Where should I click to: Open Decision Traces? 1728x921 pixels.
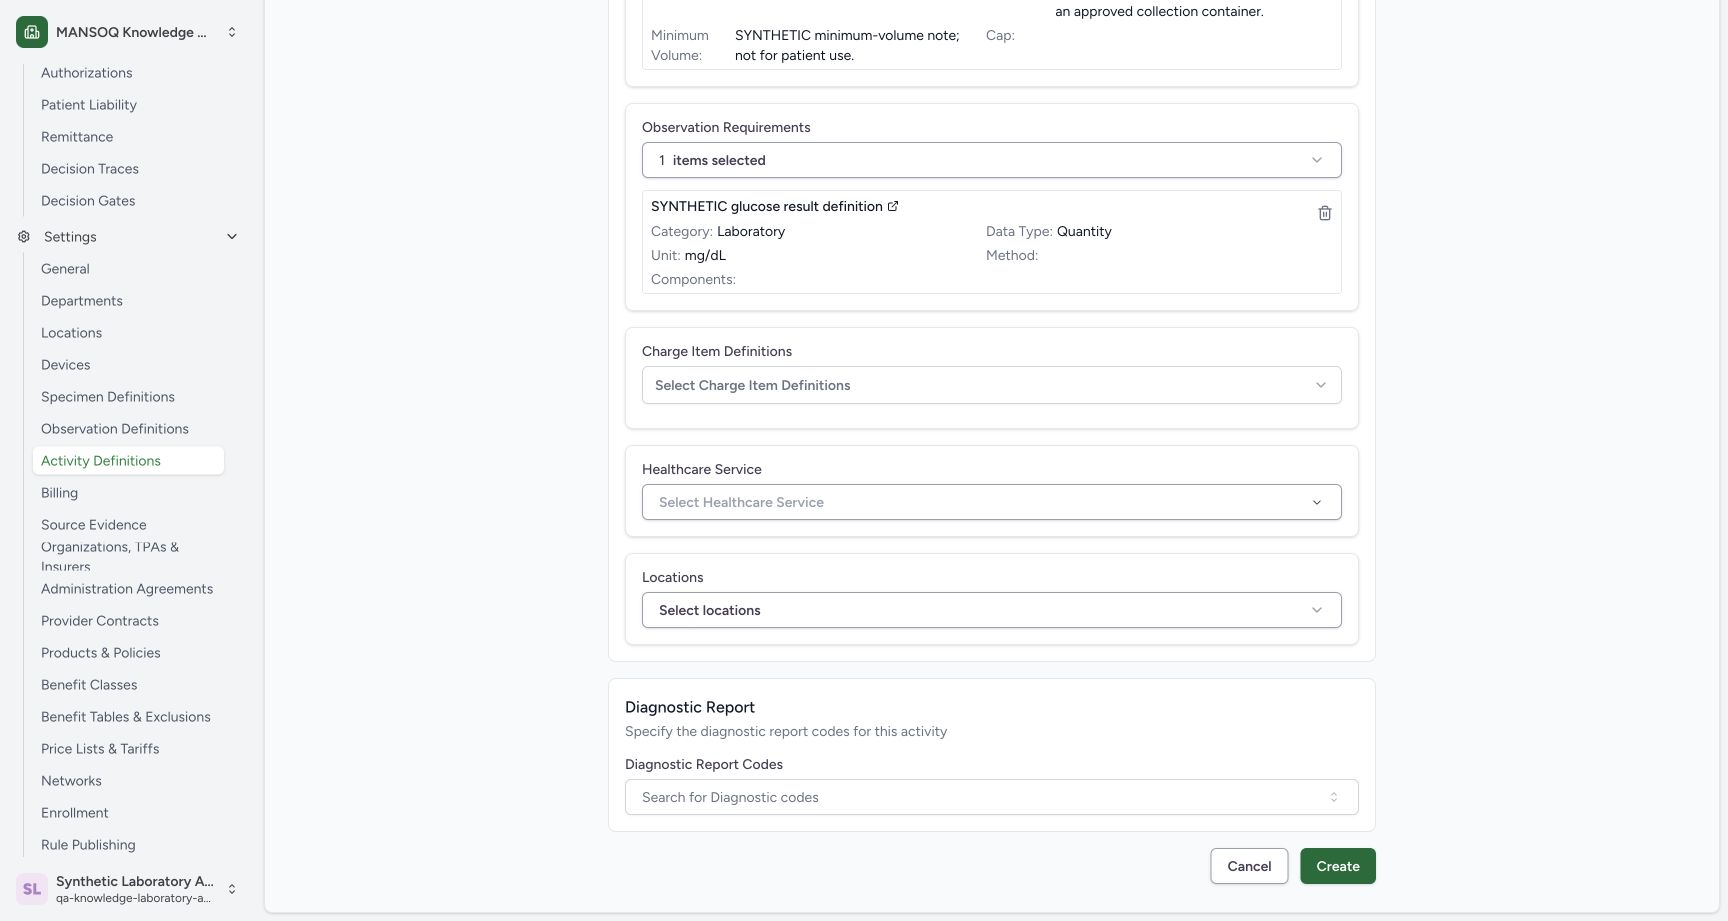tap(90, 169)
